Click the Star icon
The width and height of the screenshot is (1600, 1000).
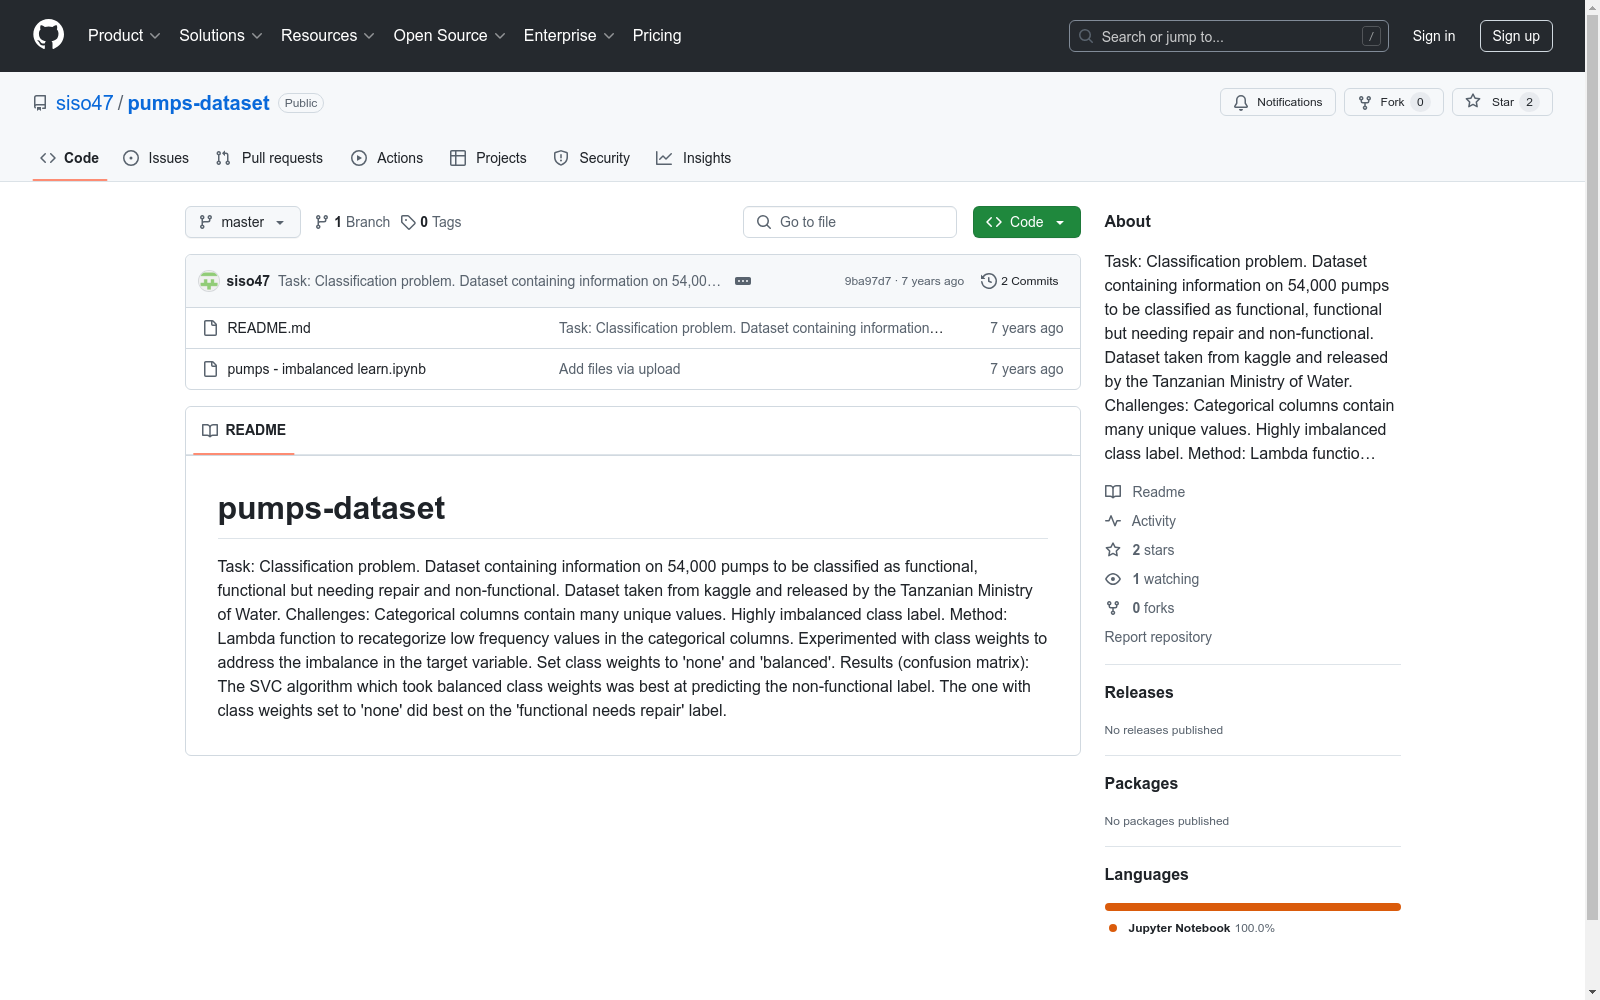(x=1473, y=101)
